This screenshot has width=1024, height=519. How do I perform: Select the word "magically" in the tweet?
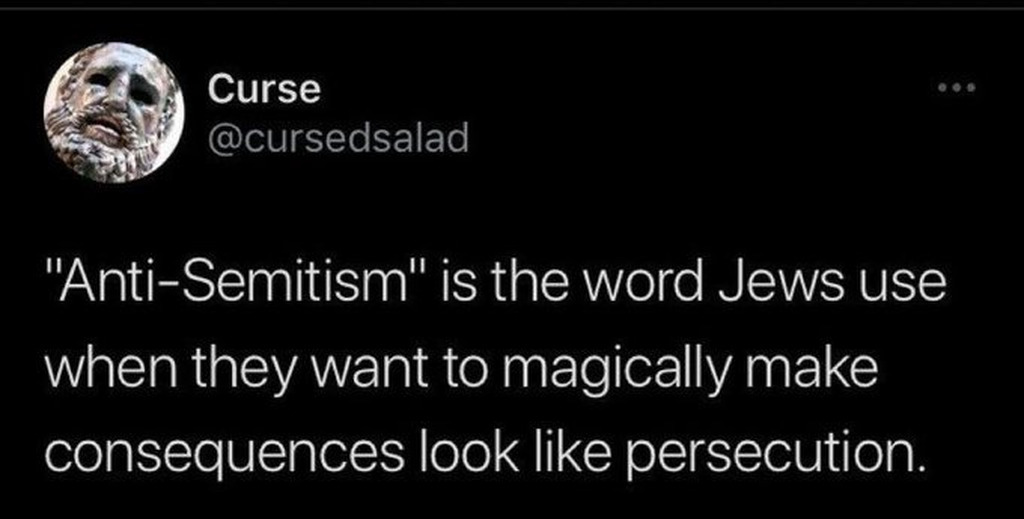click(x=597, y=372)
